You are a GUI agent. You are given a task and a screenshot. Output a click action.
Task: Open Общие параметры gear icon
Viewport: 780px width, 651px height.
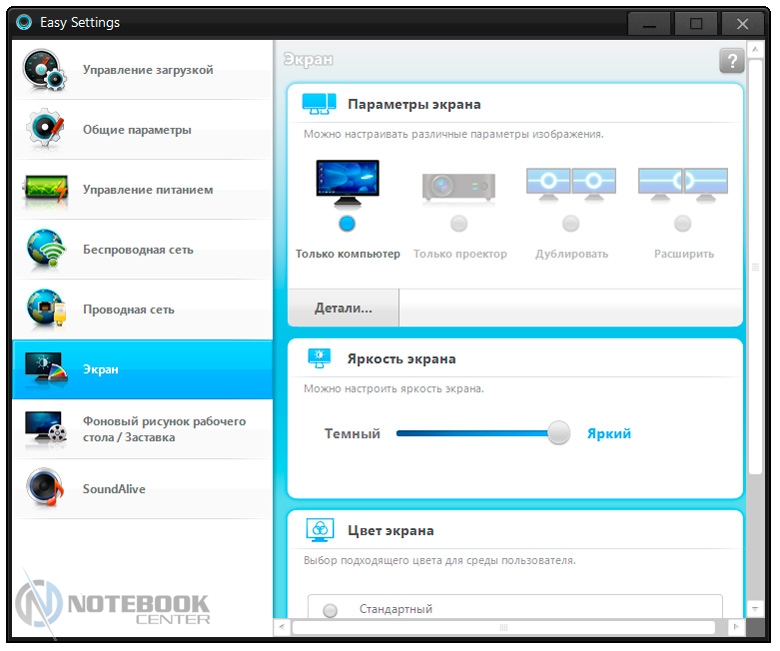(46, 130)
